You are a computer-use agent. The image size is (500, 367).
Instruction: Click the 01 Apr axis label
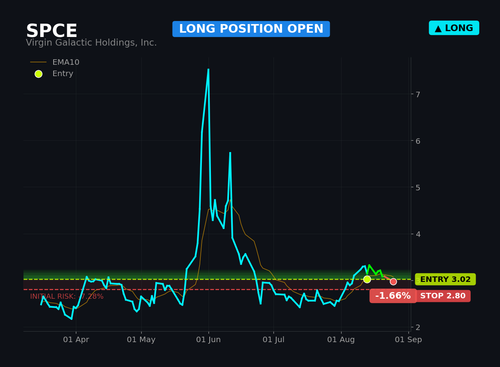pyautogui.click(x=76, y=340)
